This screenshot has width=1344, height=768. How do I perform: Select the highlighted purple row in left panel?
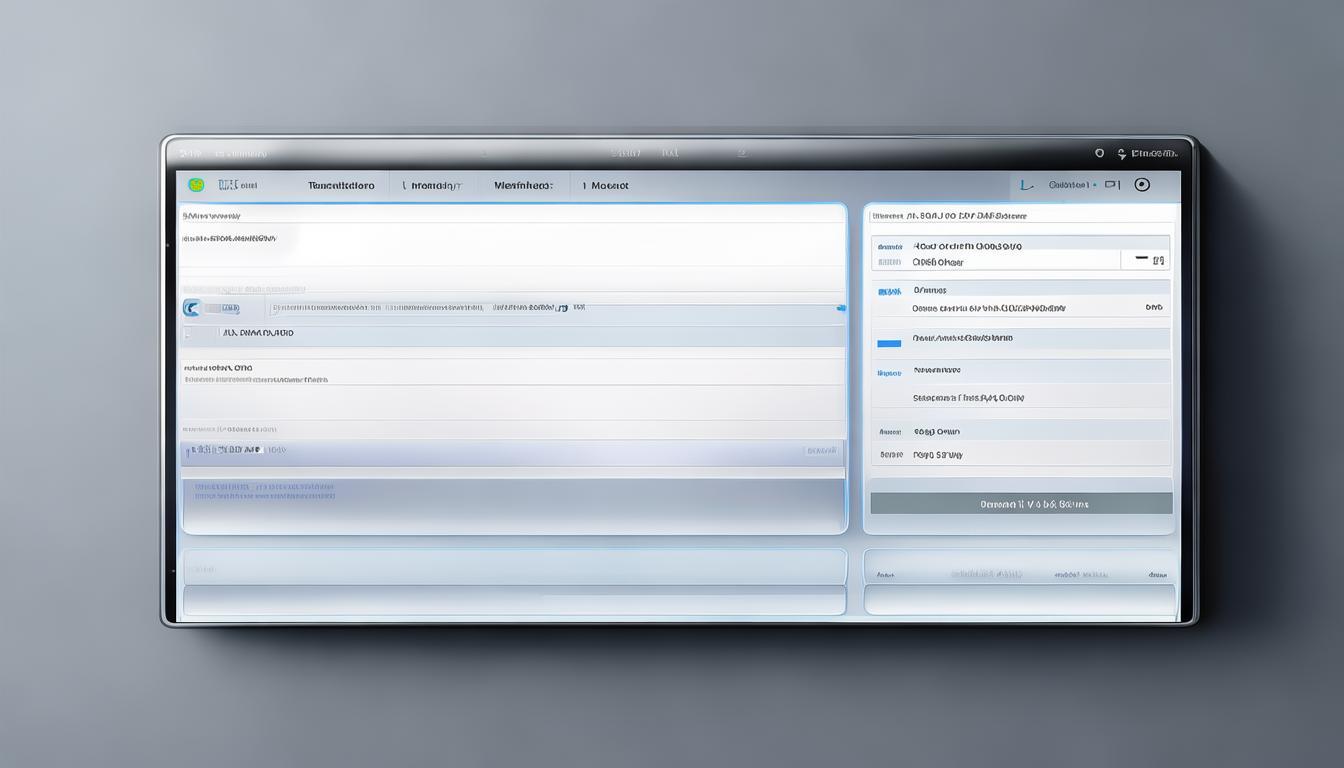[x=512, y=452]
